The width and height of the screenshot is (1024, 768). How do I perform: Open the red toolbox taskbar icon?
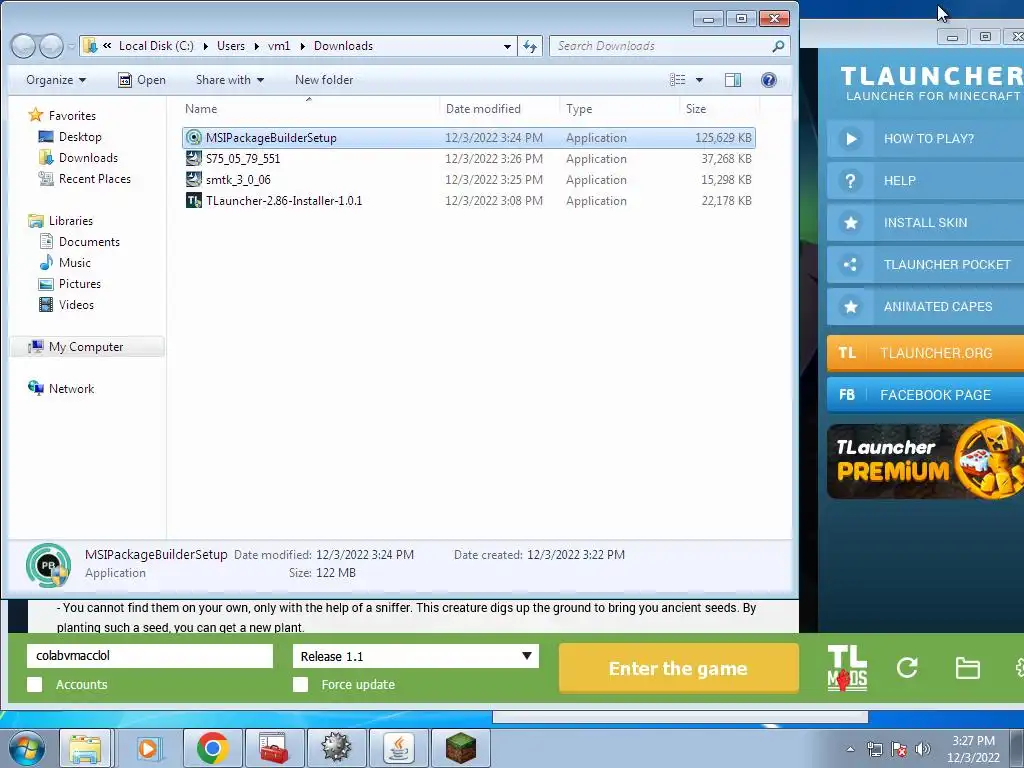point(274,748)
